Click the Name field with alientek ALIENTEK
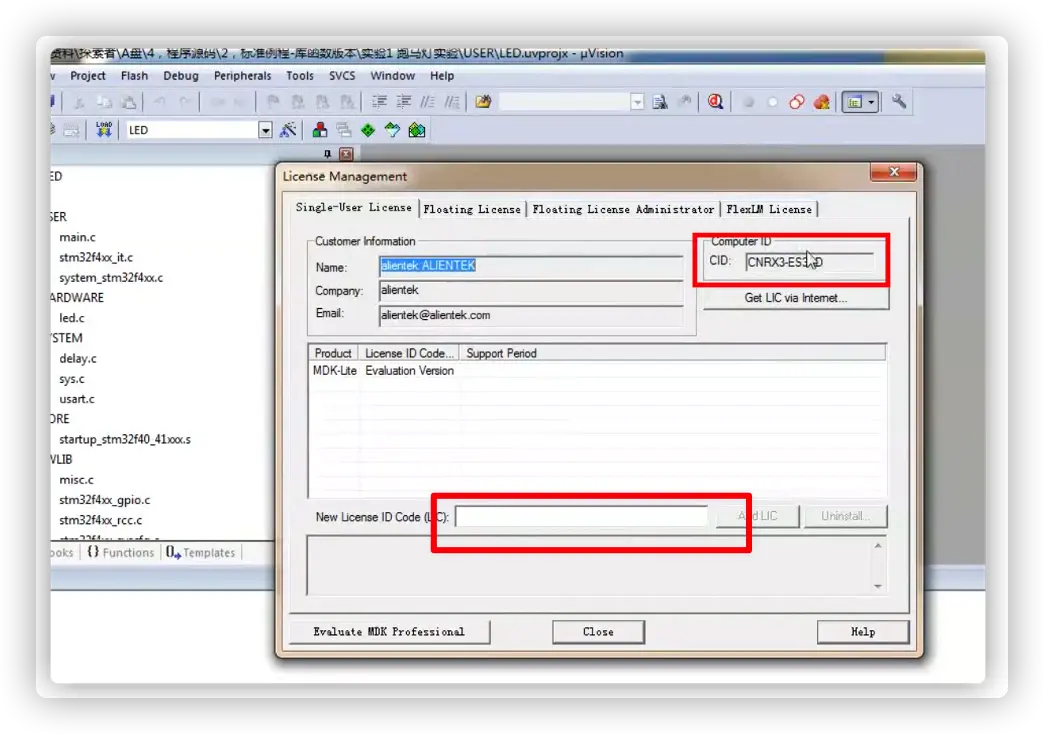This screenshot has width=1044, height=734. 531,266
